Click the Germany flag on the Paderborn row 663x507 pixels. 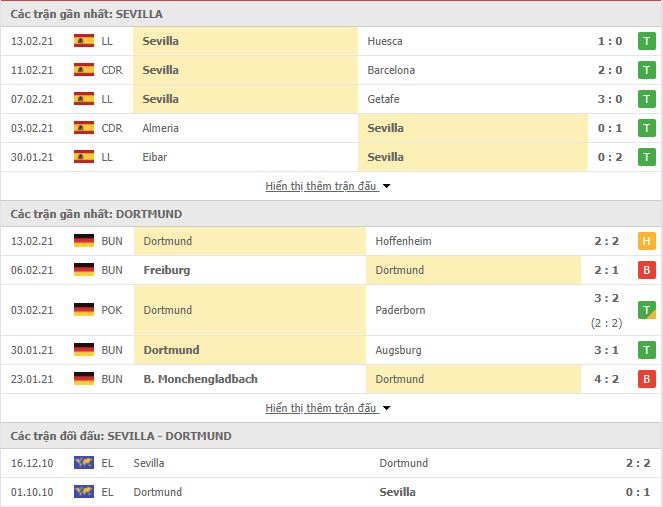tap(84, 310)
